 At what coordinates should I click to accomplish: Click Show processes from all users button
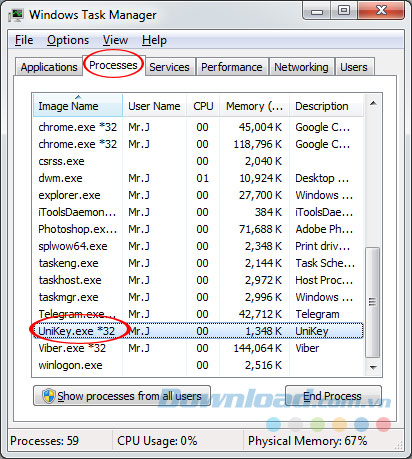pos(122,396)
